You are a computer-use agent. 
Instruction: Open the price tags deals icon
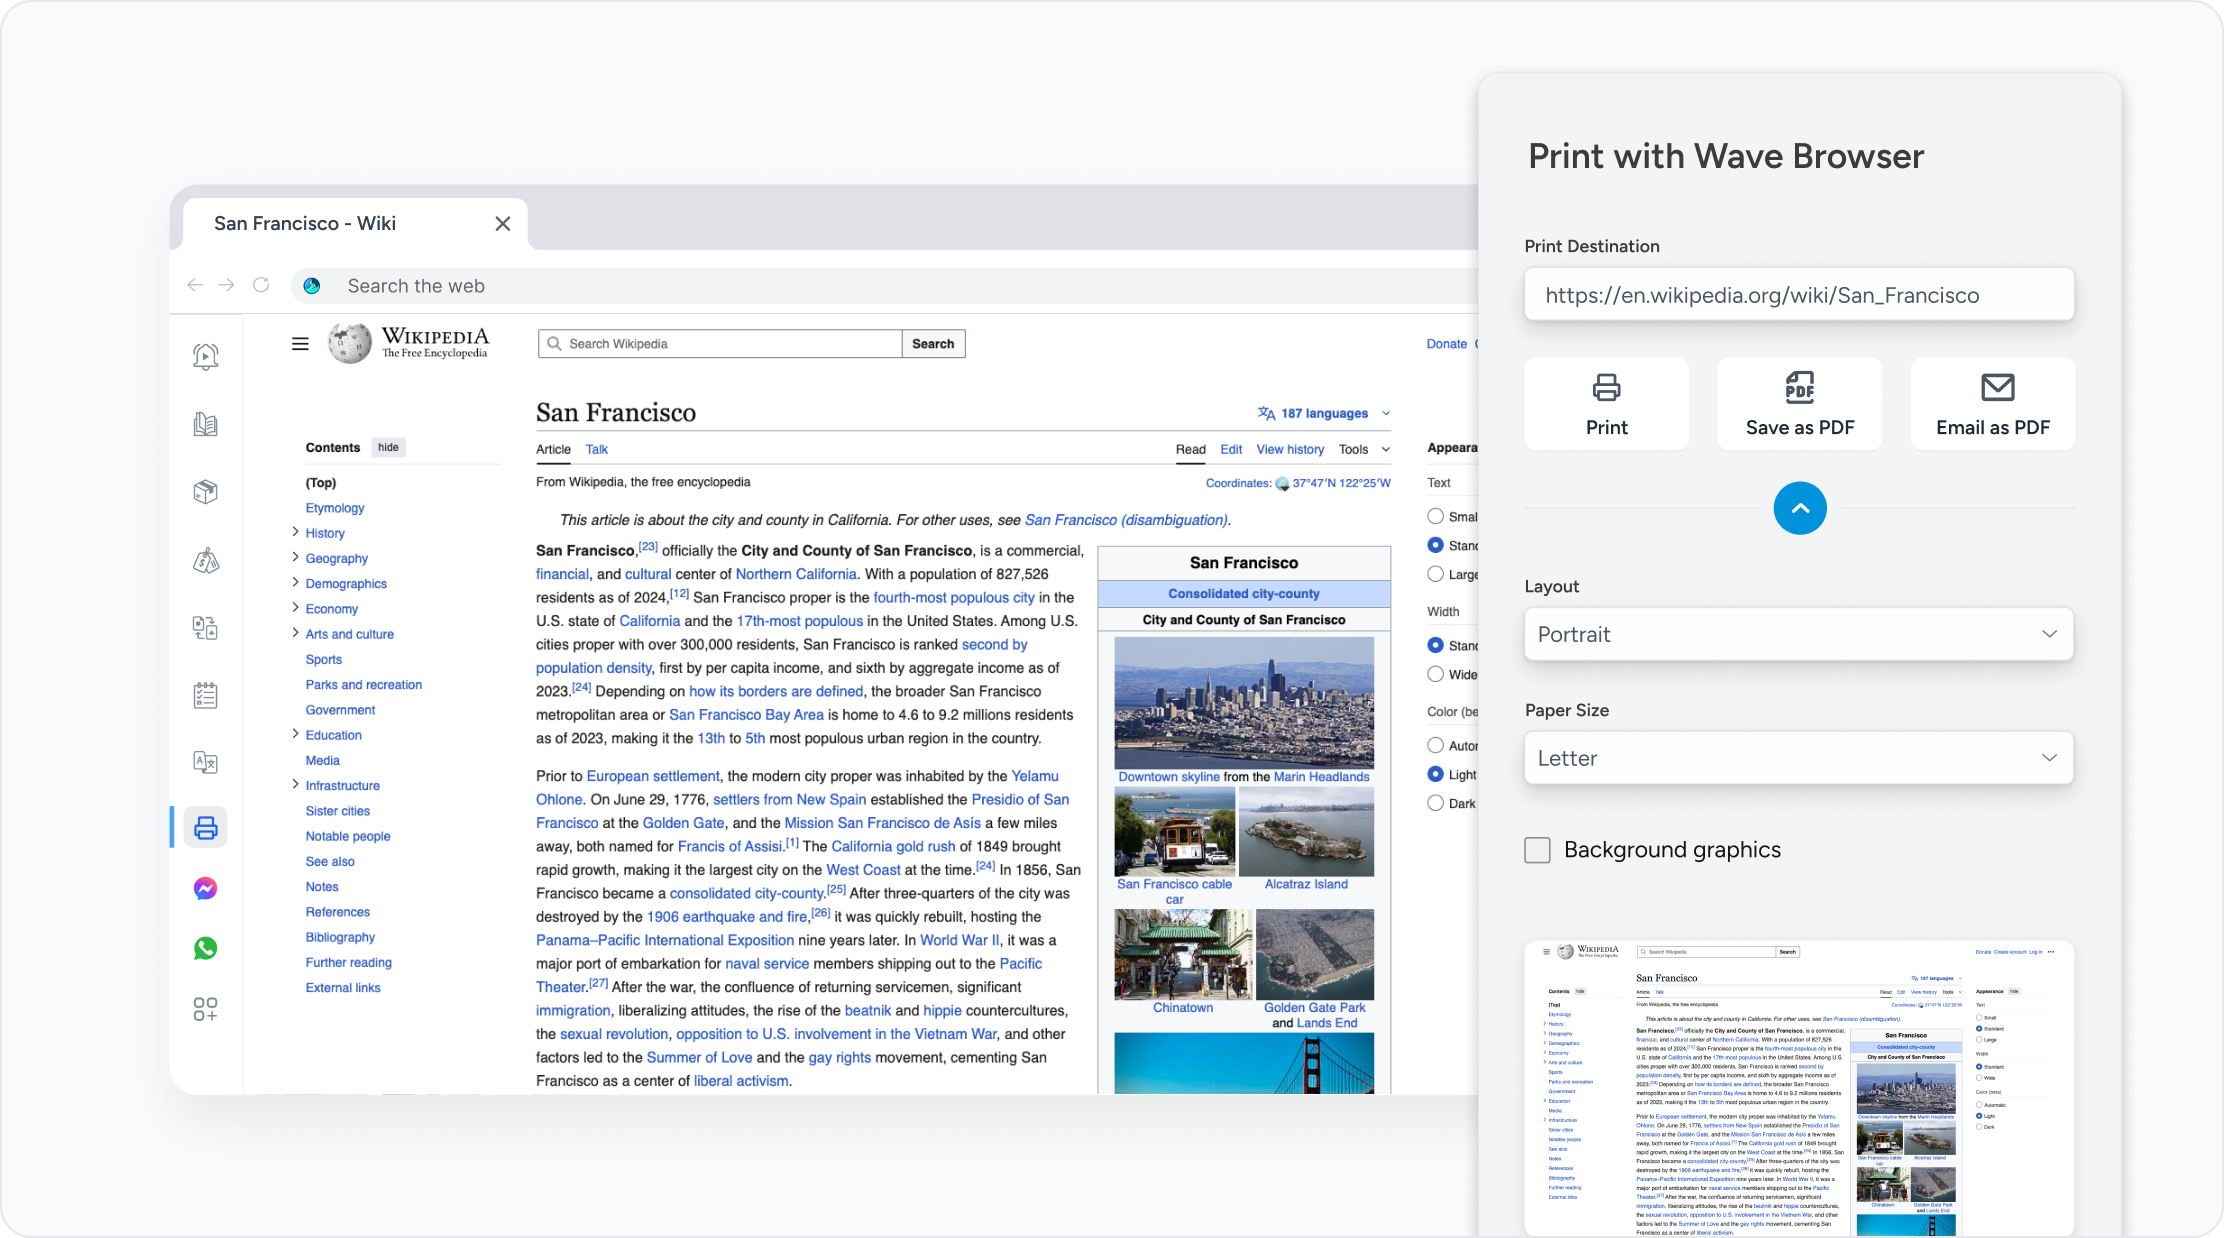(x=205, y=560)
